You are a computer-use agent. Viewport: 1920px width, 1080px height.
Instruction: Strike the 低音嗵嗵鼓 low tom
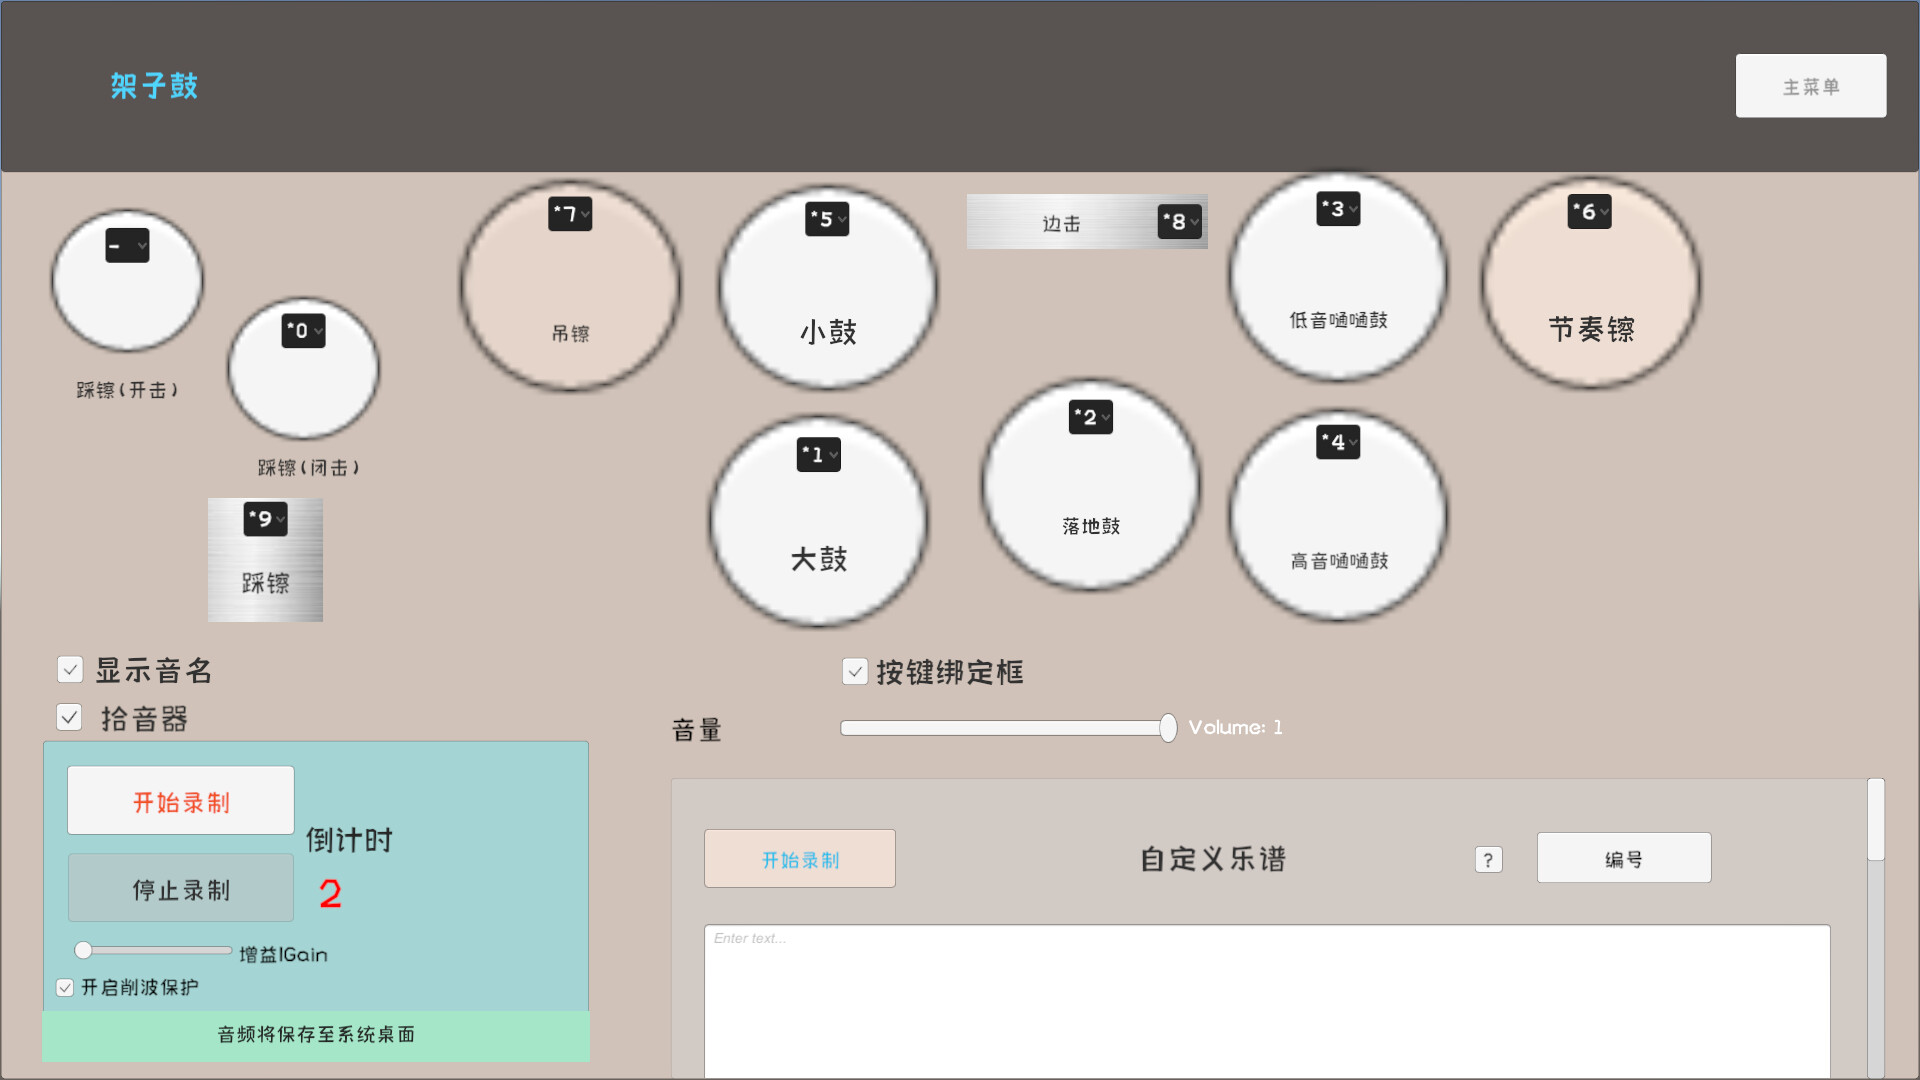coord(1338,290)
